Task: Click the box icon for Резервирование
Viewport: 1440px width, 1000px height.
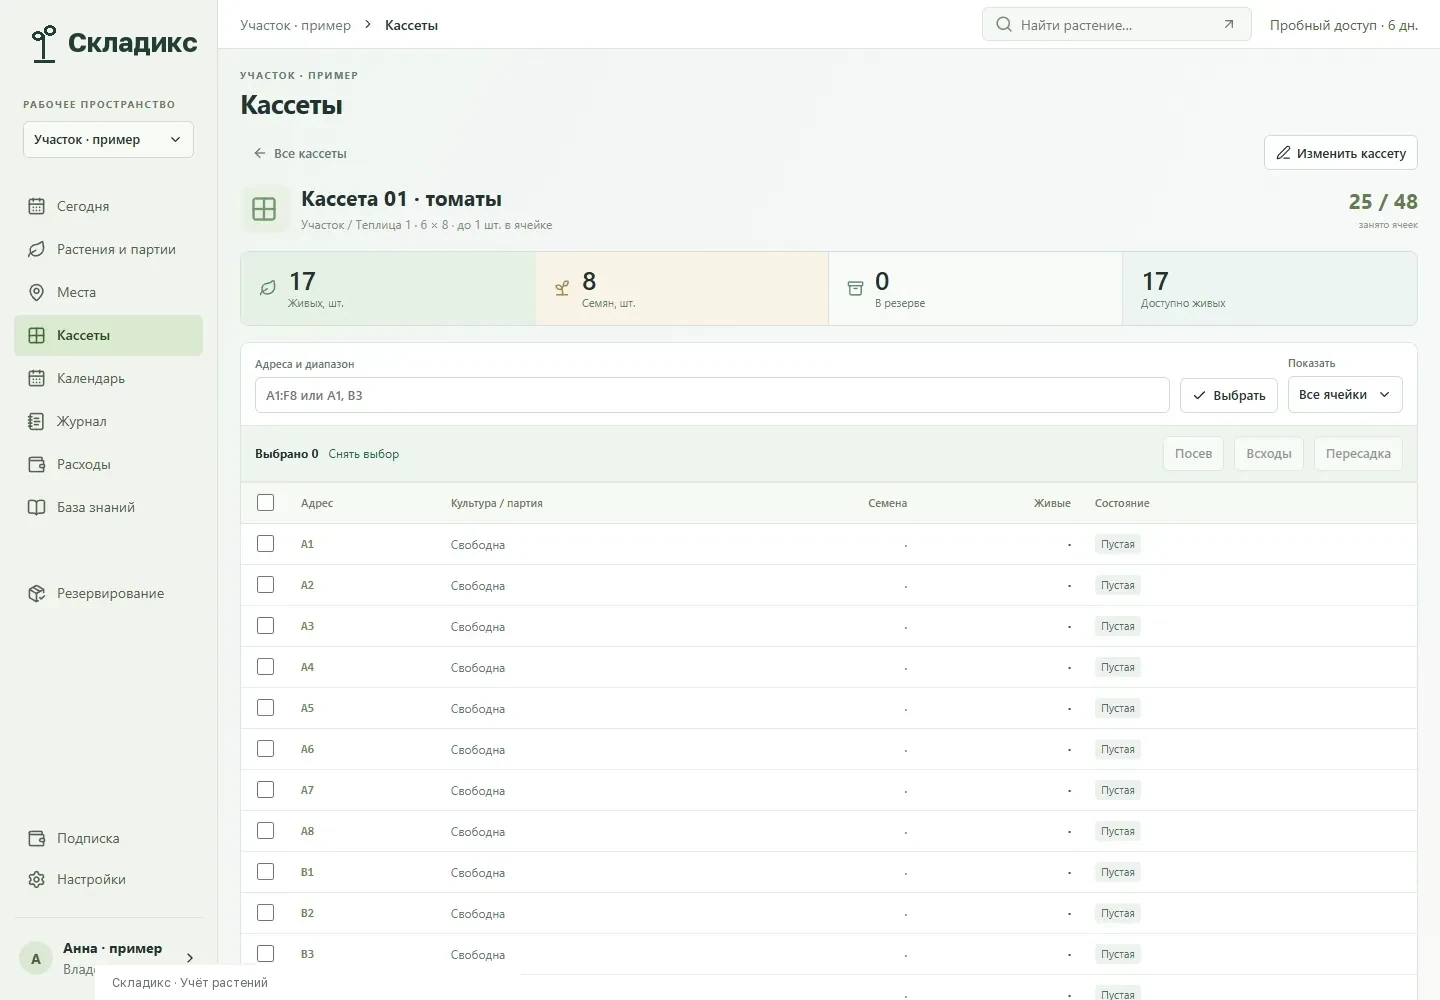Action: [x=37, y=593]
